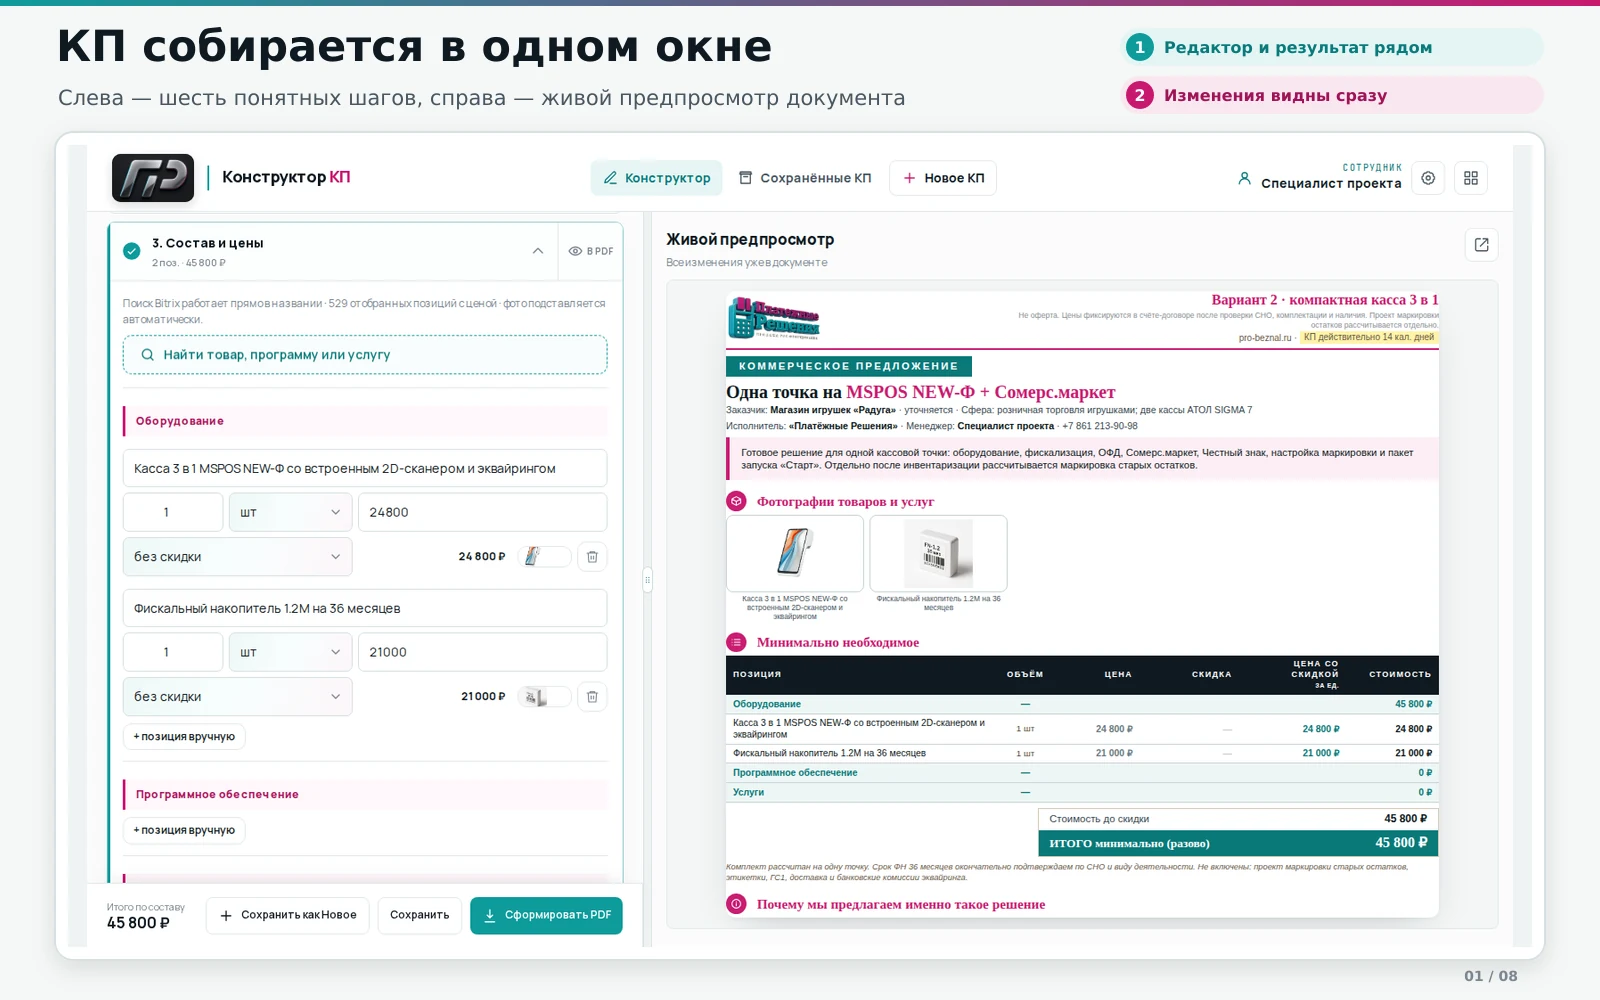Click pro-beznal.ru text in preview
Screen dimensions: 1600x1000
[x=1265, y=338]
